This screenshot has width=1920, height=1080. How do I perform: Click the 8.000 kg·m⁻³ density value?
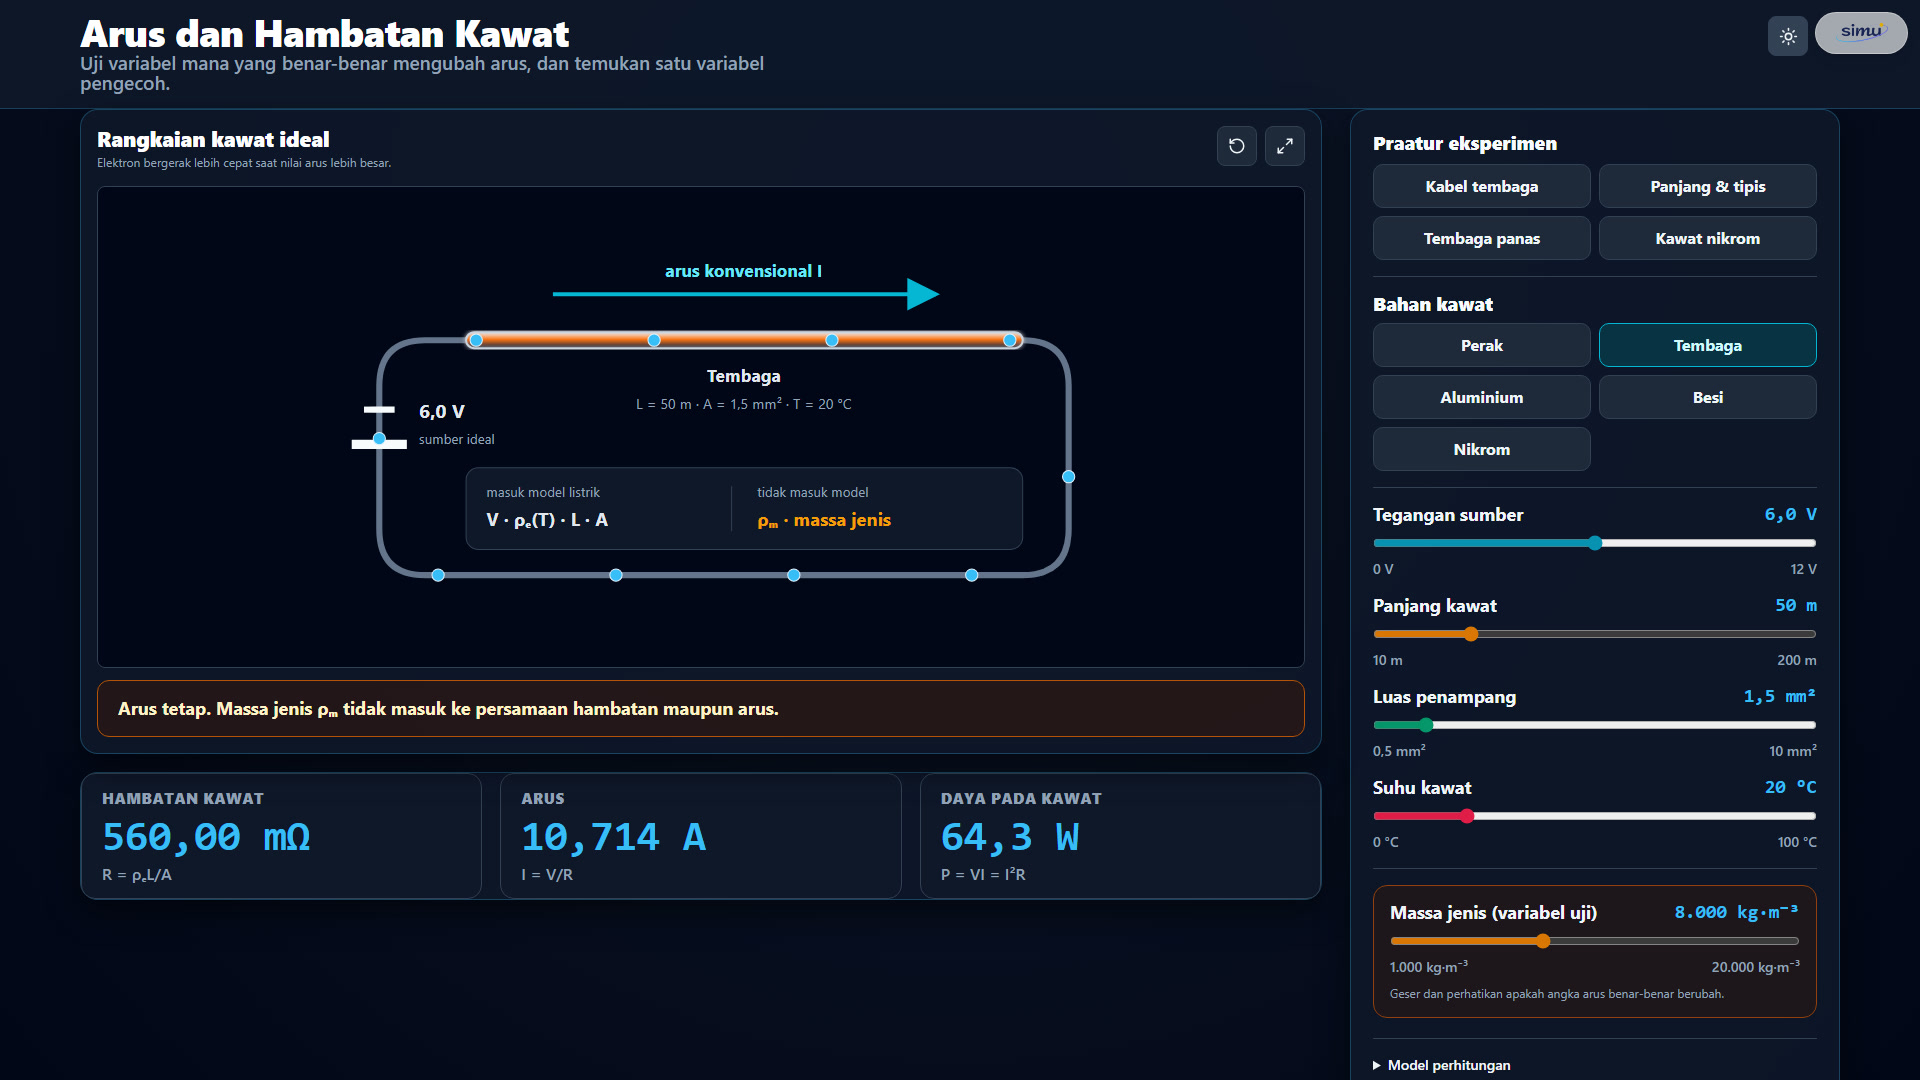pos(1737,912)
